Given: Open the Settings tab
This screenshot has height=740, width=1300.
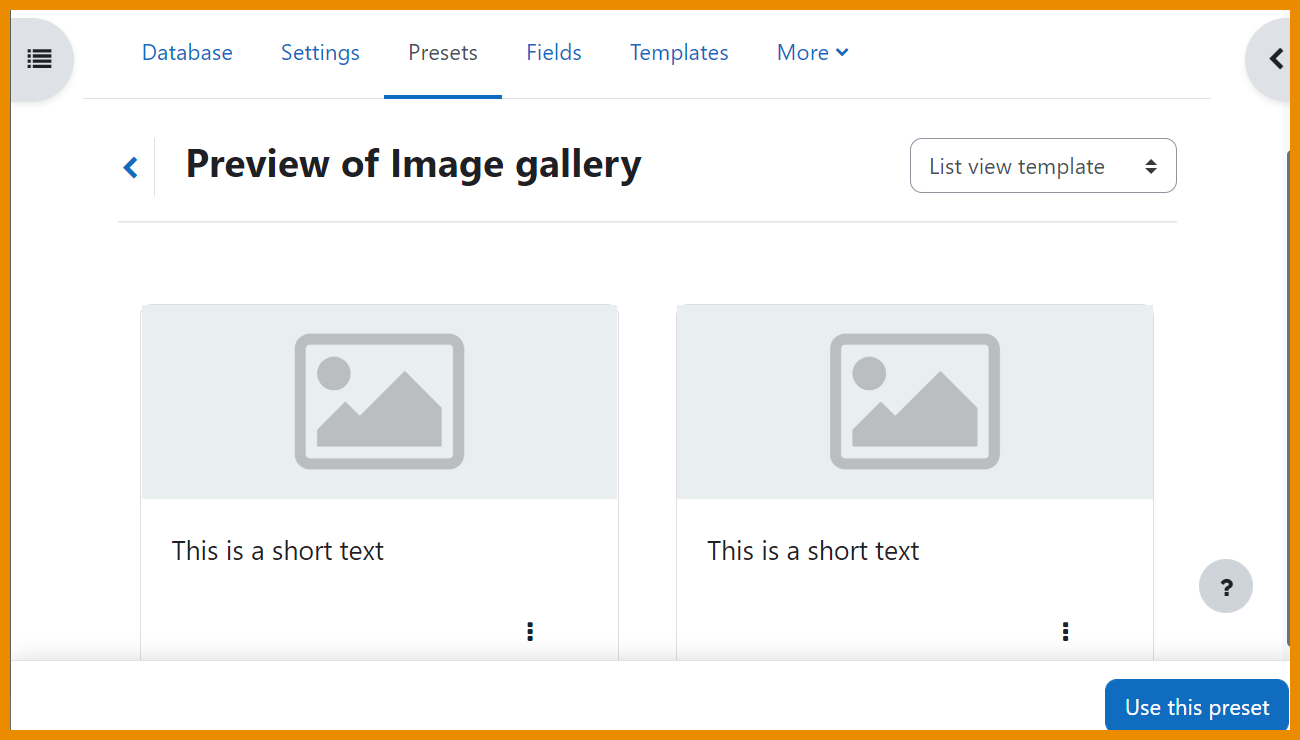Looking at the screenshot, I should [320, 53].
